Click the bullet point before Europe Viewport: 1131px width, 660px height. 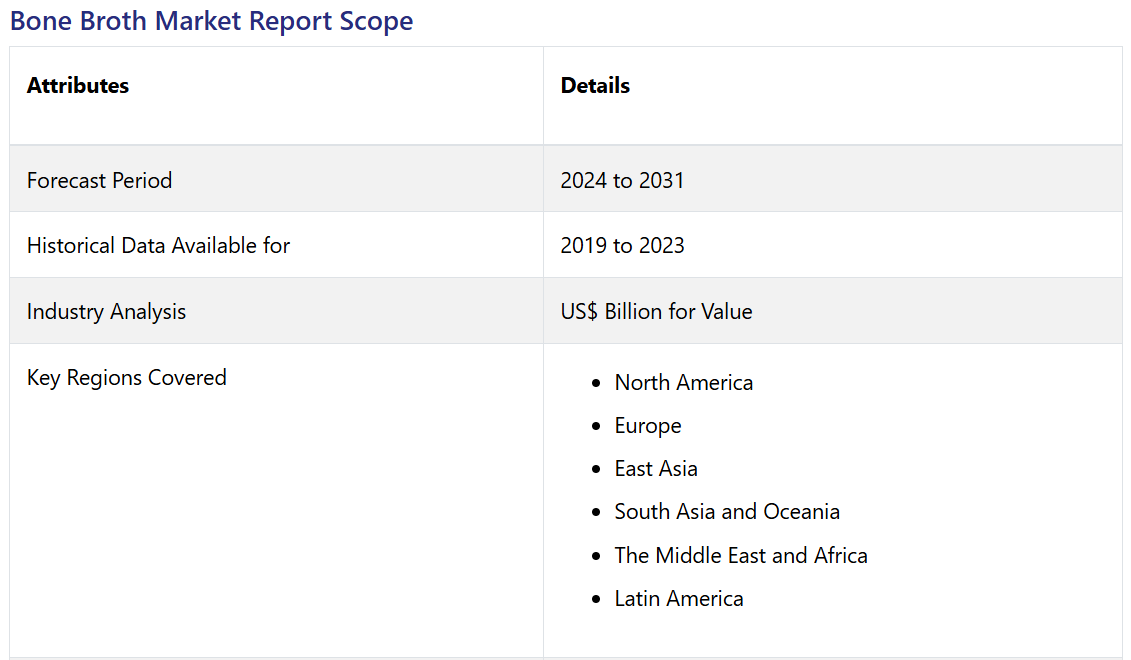tap(597, 426)
